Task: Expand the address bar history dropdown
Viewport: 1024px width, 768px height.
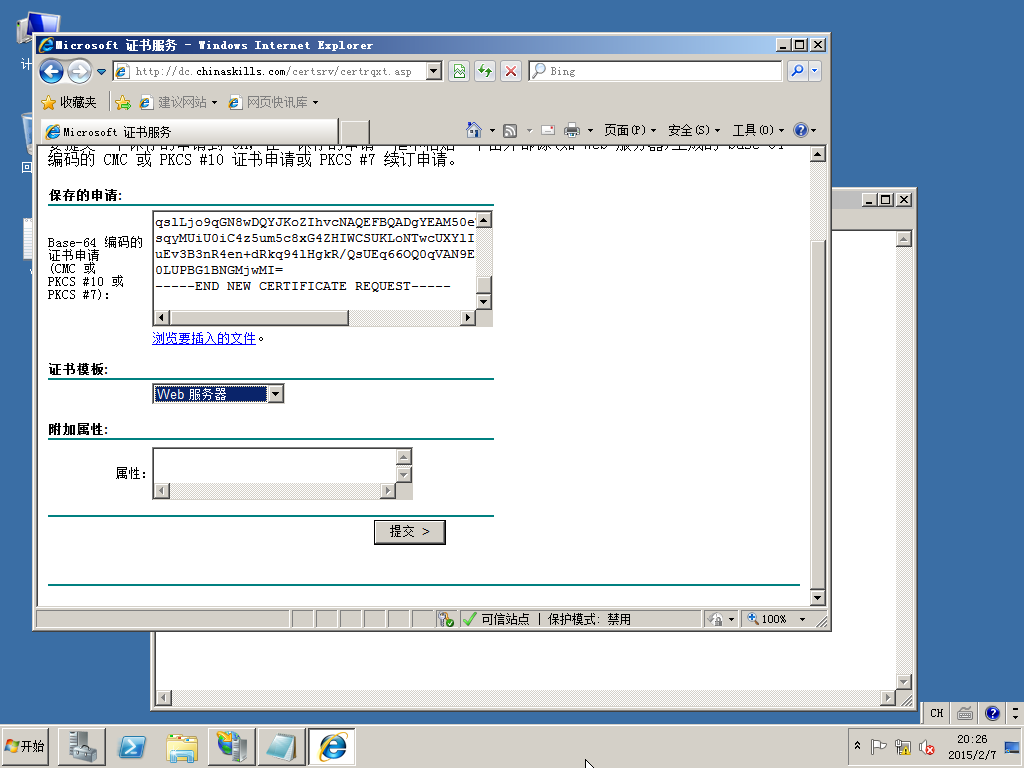Action: pyautogui.click(x=434, y=71)
